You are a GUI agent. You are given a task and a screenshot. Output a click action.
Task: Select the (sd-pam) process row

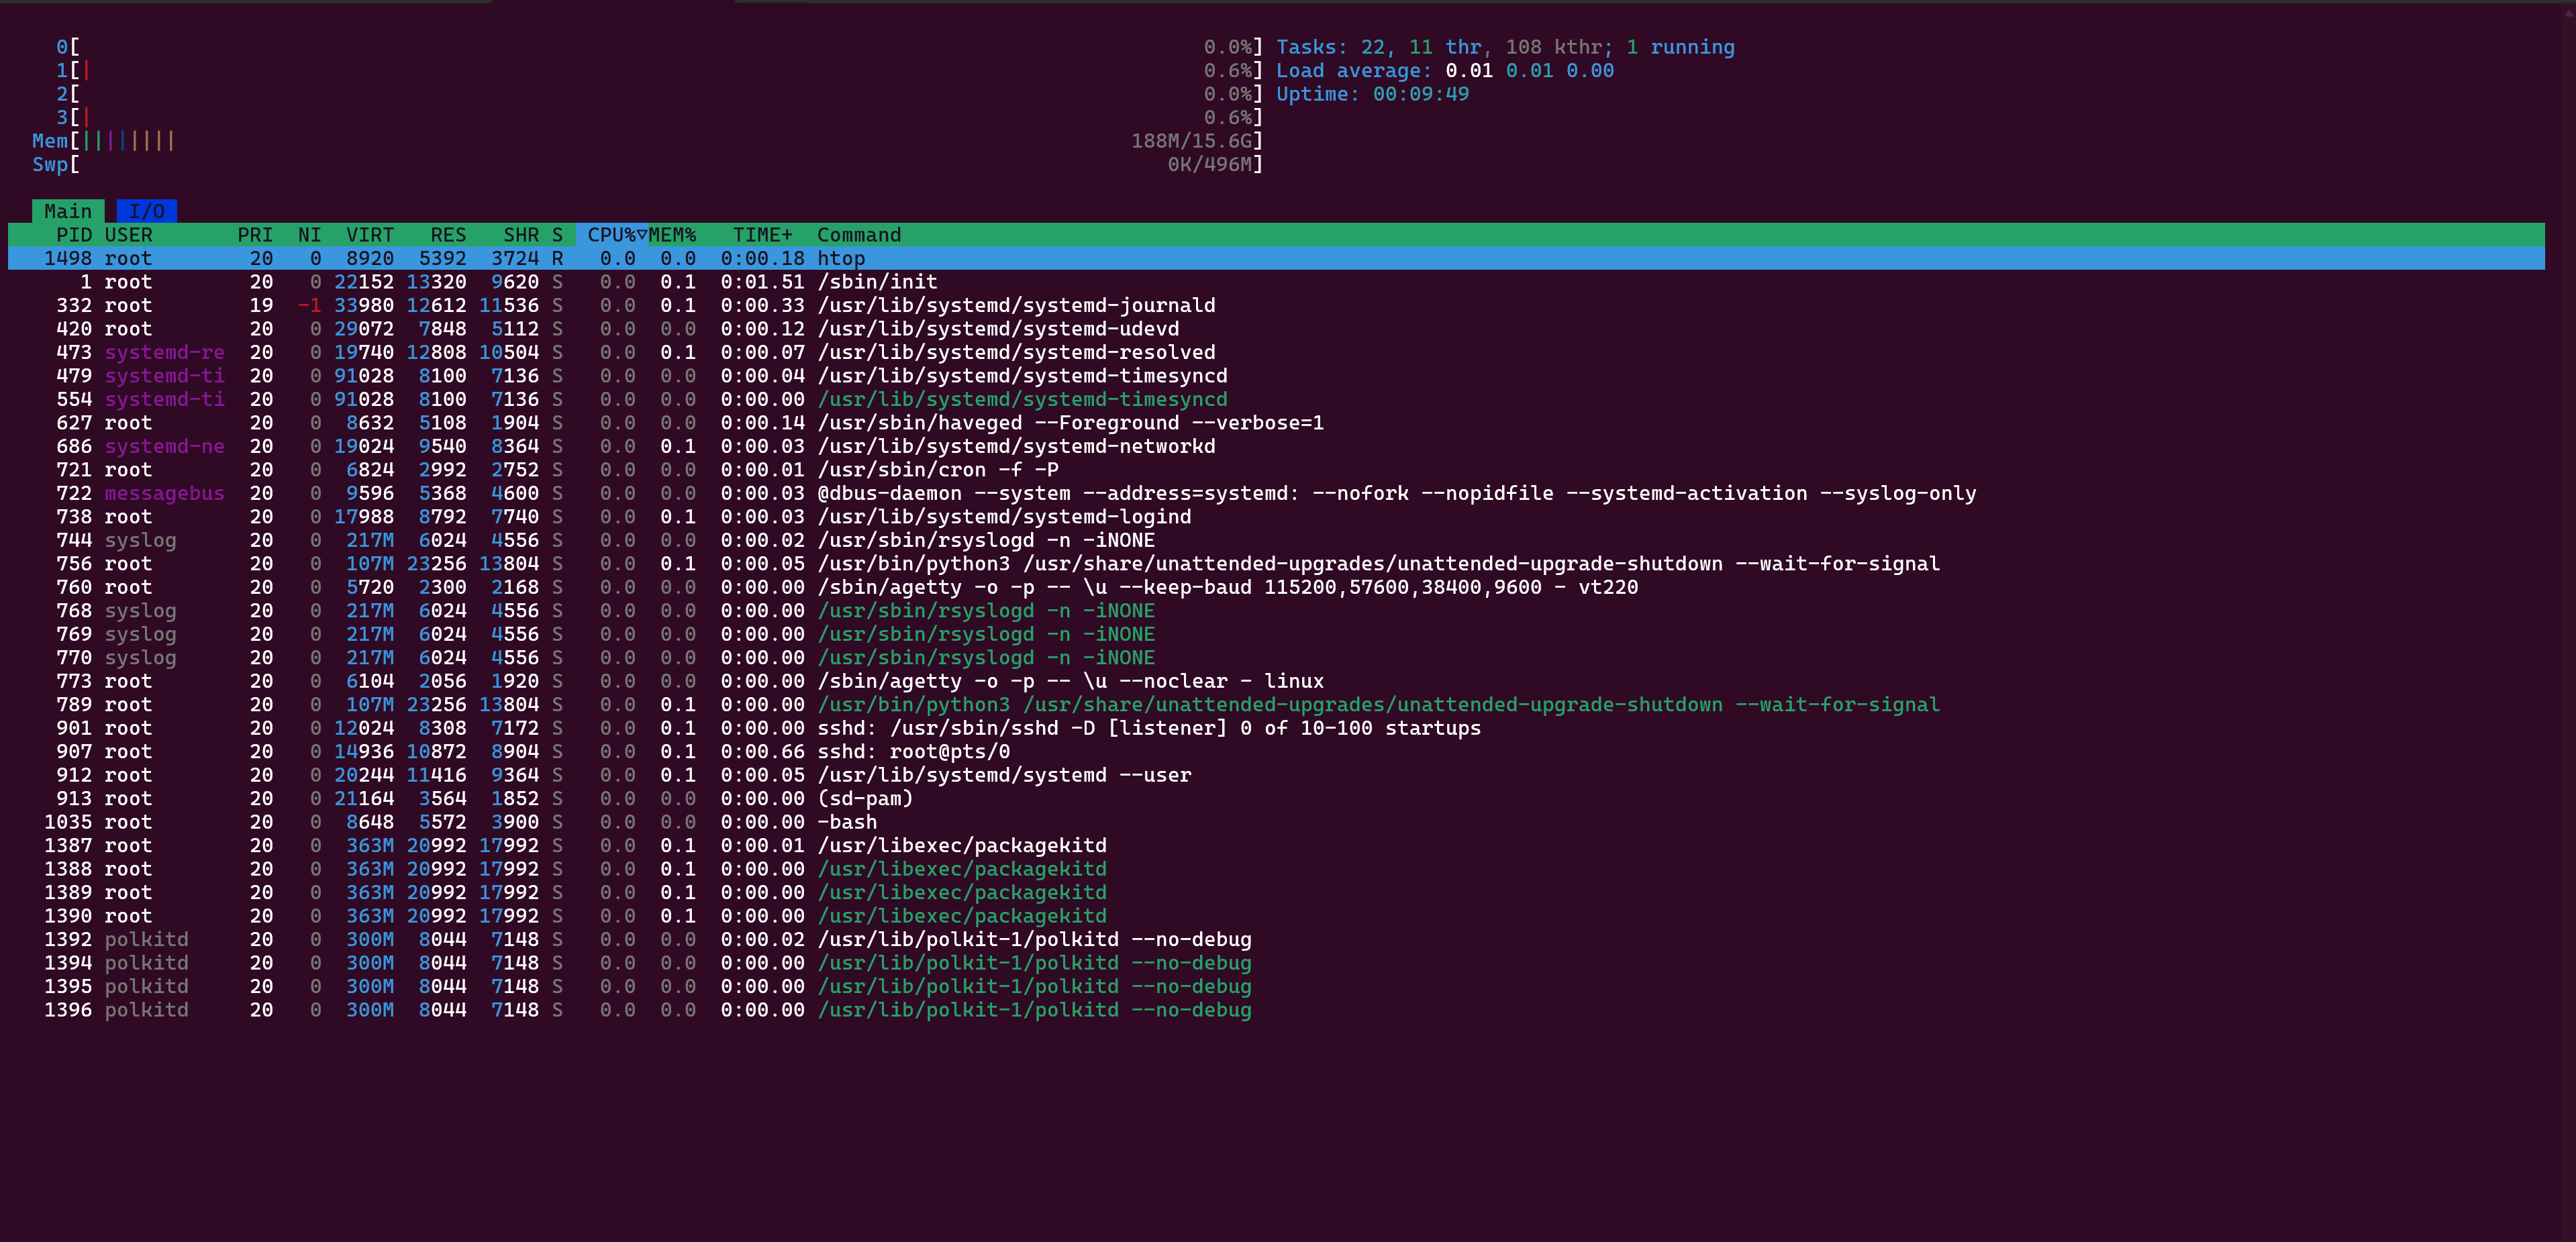pos(1276,799)
